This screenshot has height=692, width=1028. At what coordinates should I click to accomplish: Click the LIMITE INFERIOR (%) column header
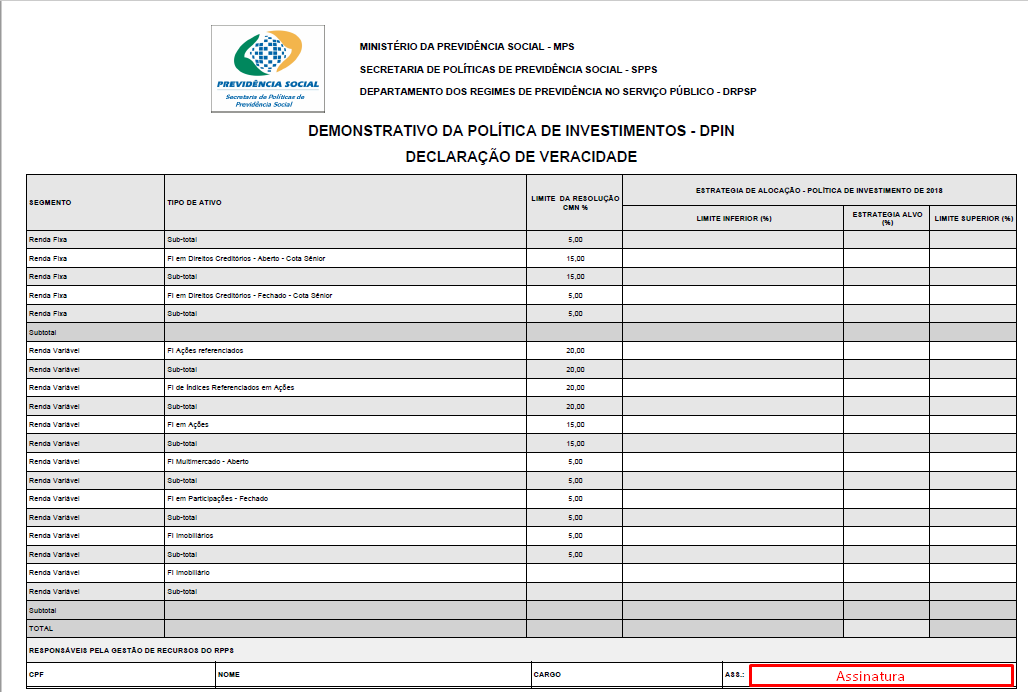pos(733,218)
